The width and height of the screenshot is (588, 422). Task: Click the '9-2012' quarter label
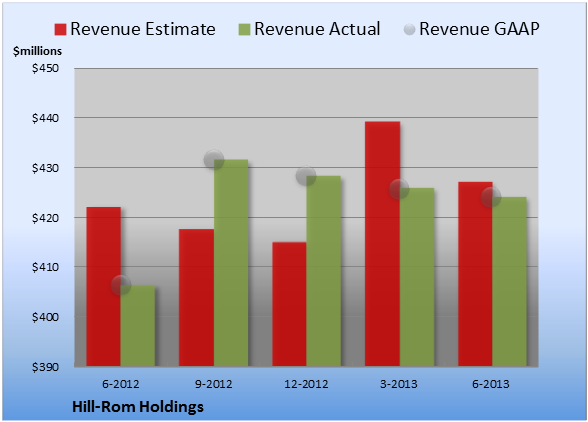(214, 384)
